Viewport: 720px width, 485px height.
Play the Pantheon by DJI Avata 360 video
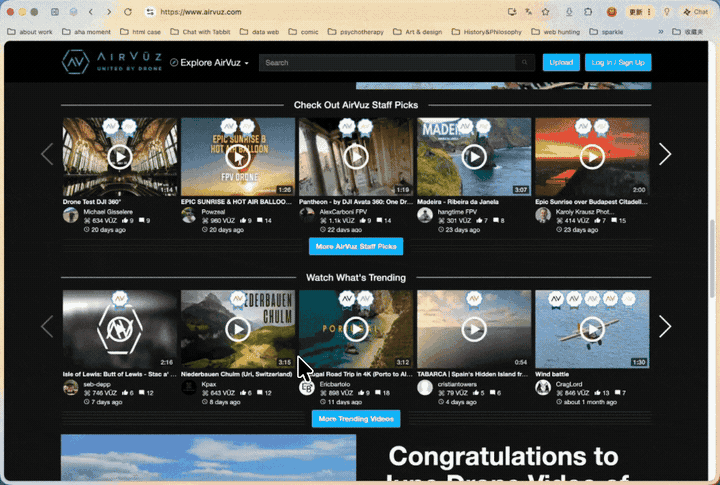356,157
